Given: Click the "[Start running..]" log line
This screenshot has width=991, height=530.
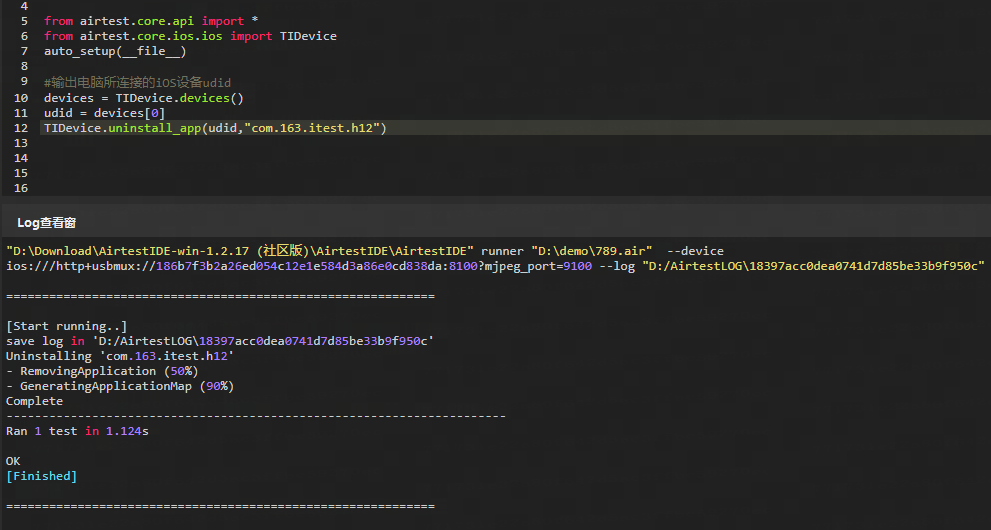Looking at the screenshot, I should pyautogui.click(x=66, y=326).
